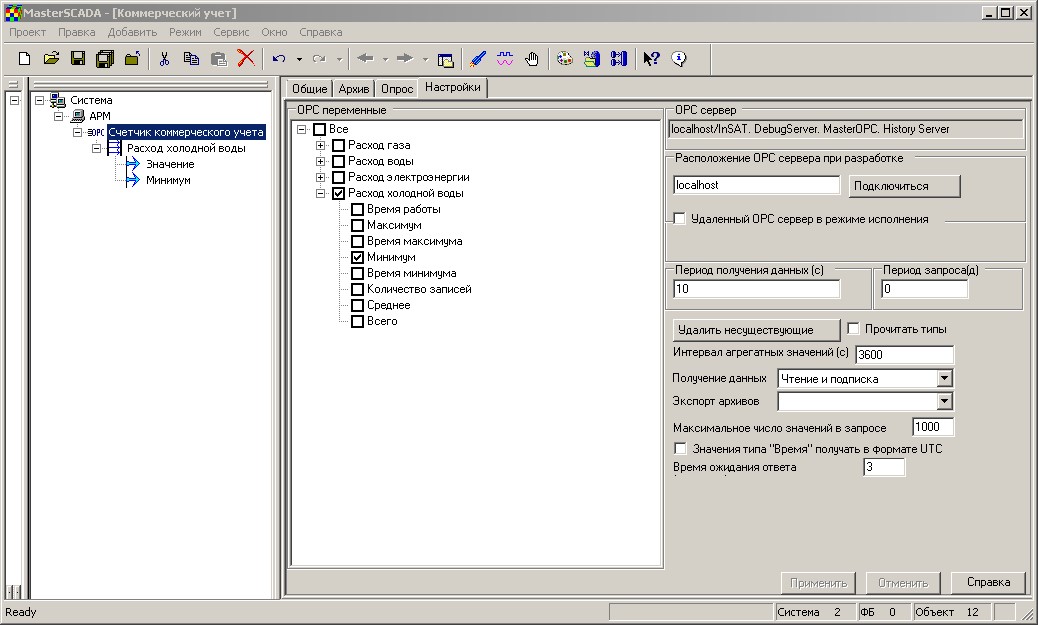Image resolution: width=1038 pixels, height=625 pixels.
Task: Click the Back navigation arrow
Action: tap(365, 58)
